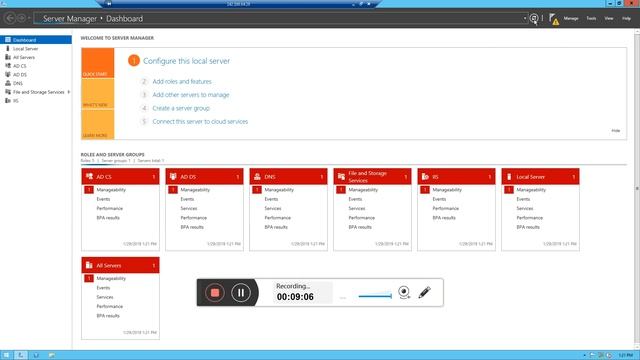Open the View menu
Image resolution: width=640 pixels, height=360 pixels.
[x=609, y=18]
